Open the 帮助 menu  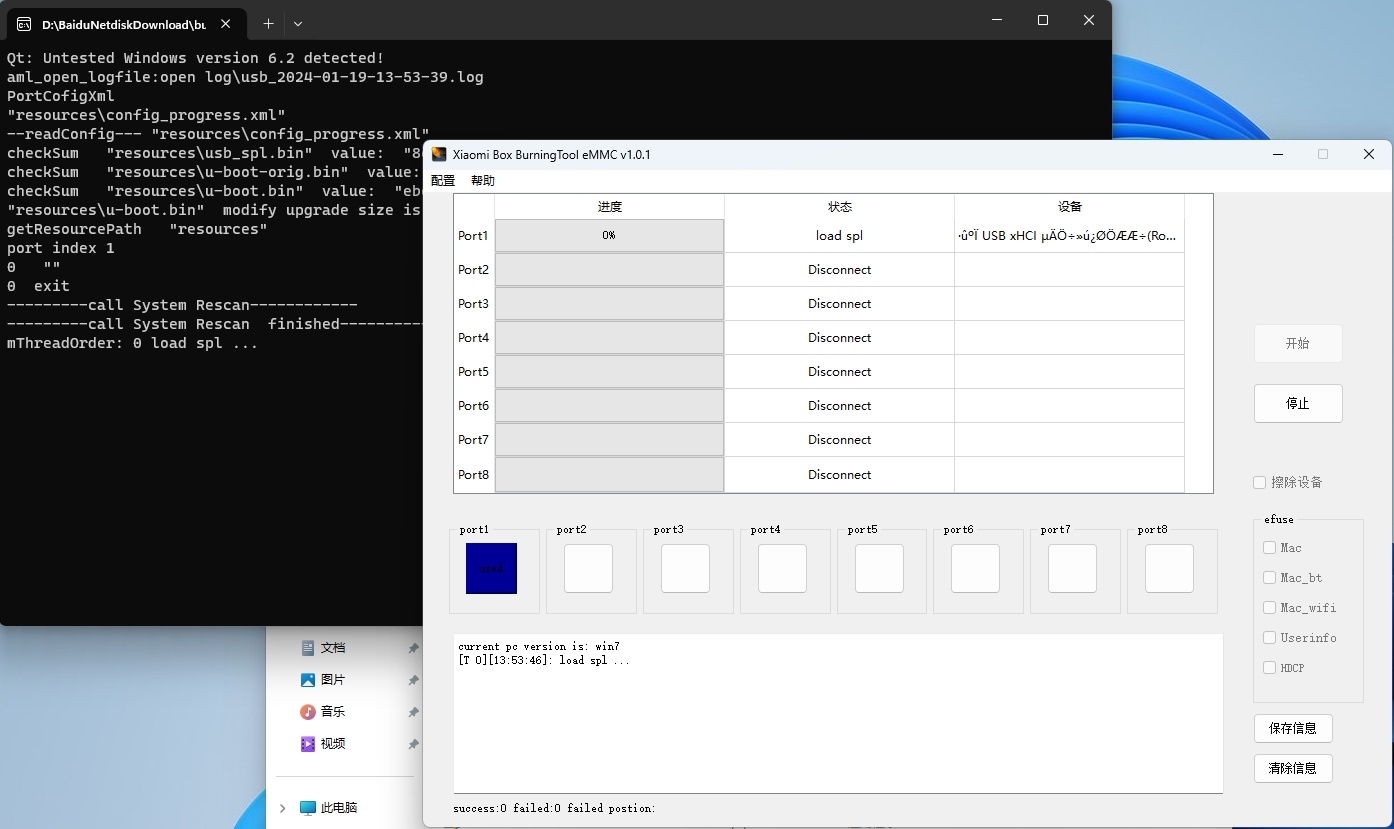[x=483, y=181]
